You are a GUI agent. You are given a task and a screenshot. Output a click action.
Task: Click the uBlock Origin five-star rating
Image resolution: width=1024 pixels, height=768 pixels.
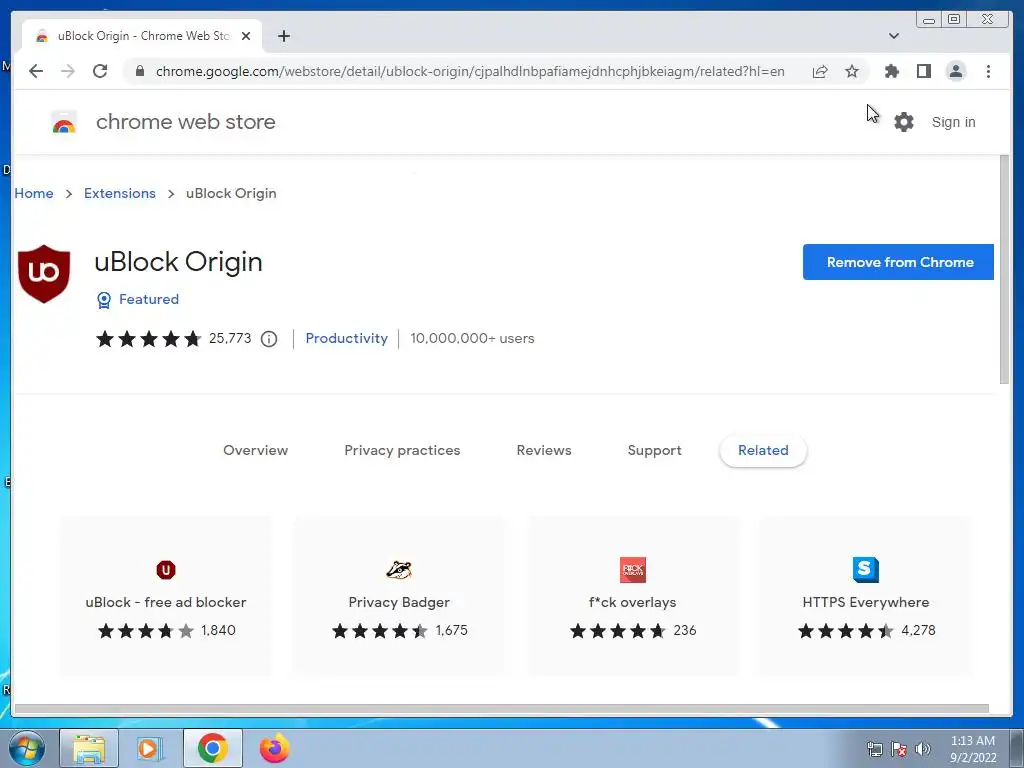coord(149,339)
